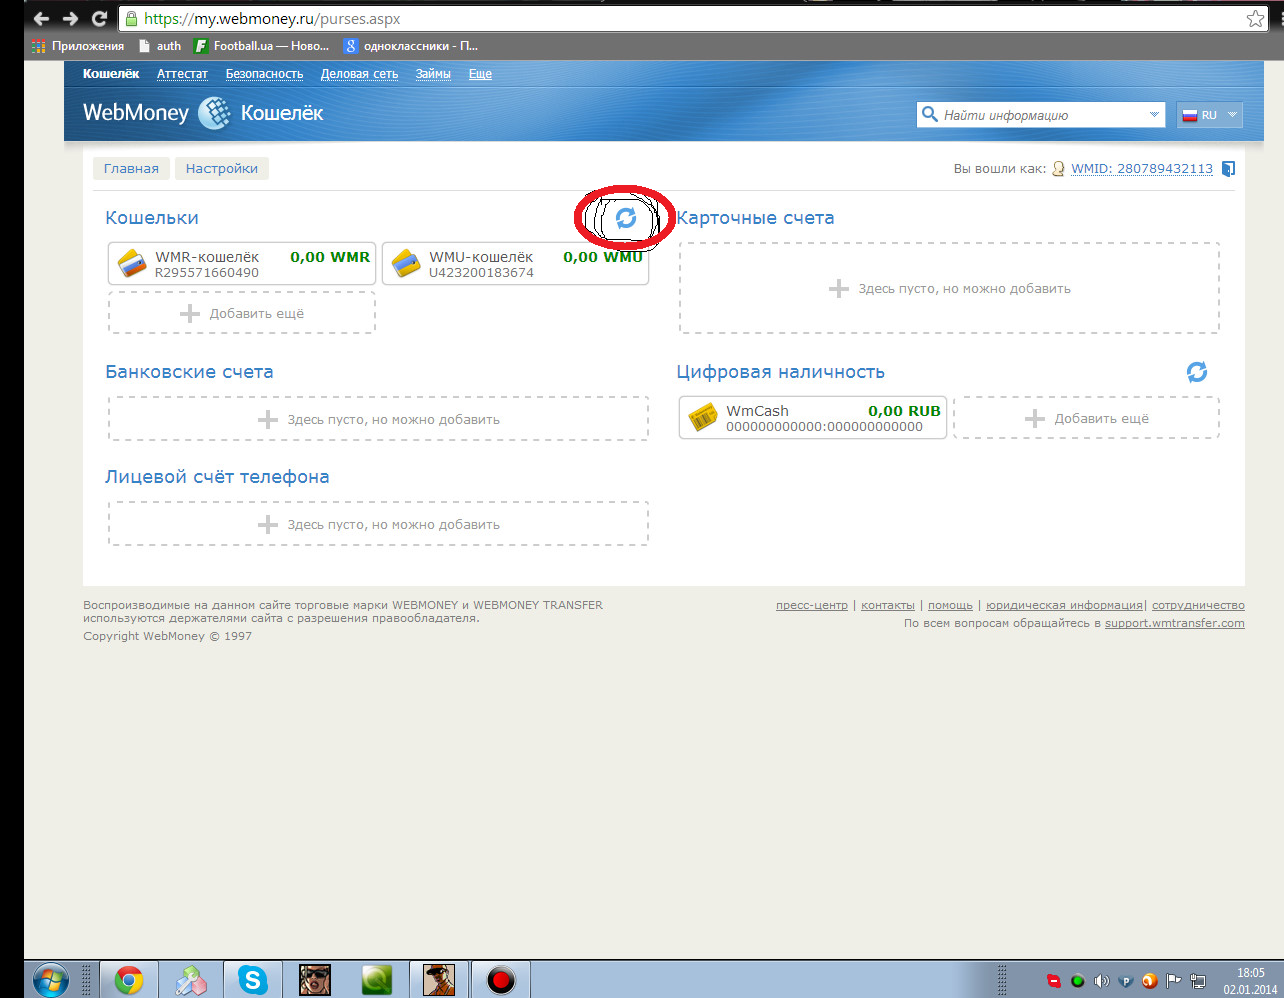Open the юридическая информация footer link
1284x998 pixels.
[1064, 605]
